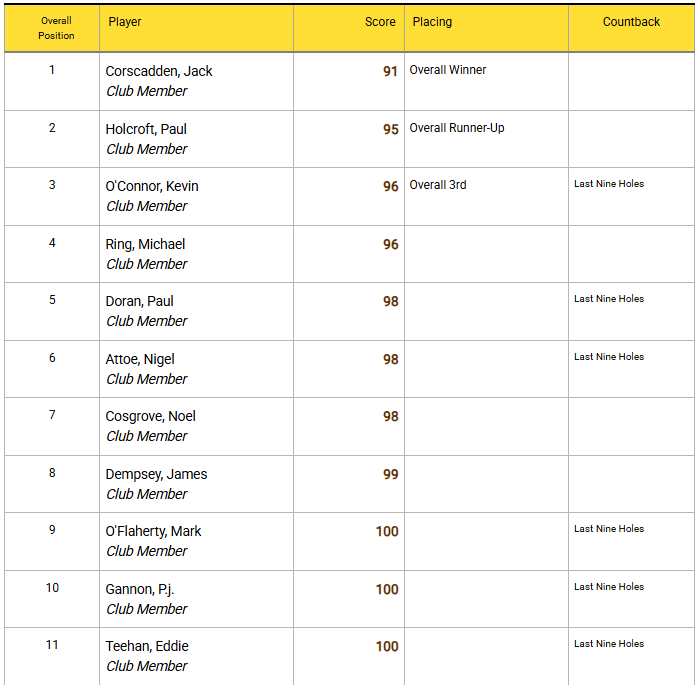698x685 pixels.
Task: Click score 99 for Dempsey
Action: click(390, 474)
